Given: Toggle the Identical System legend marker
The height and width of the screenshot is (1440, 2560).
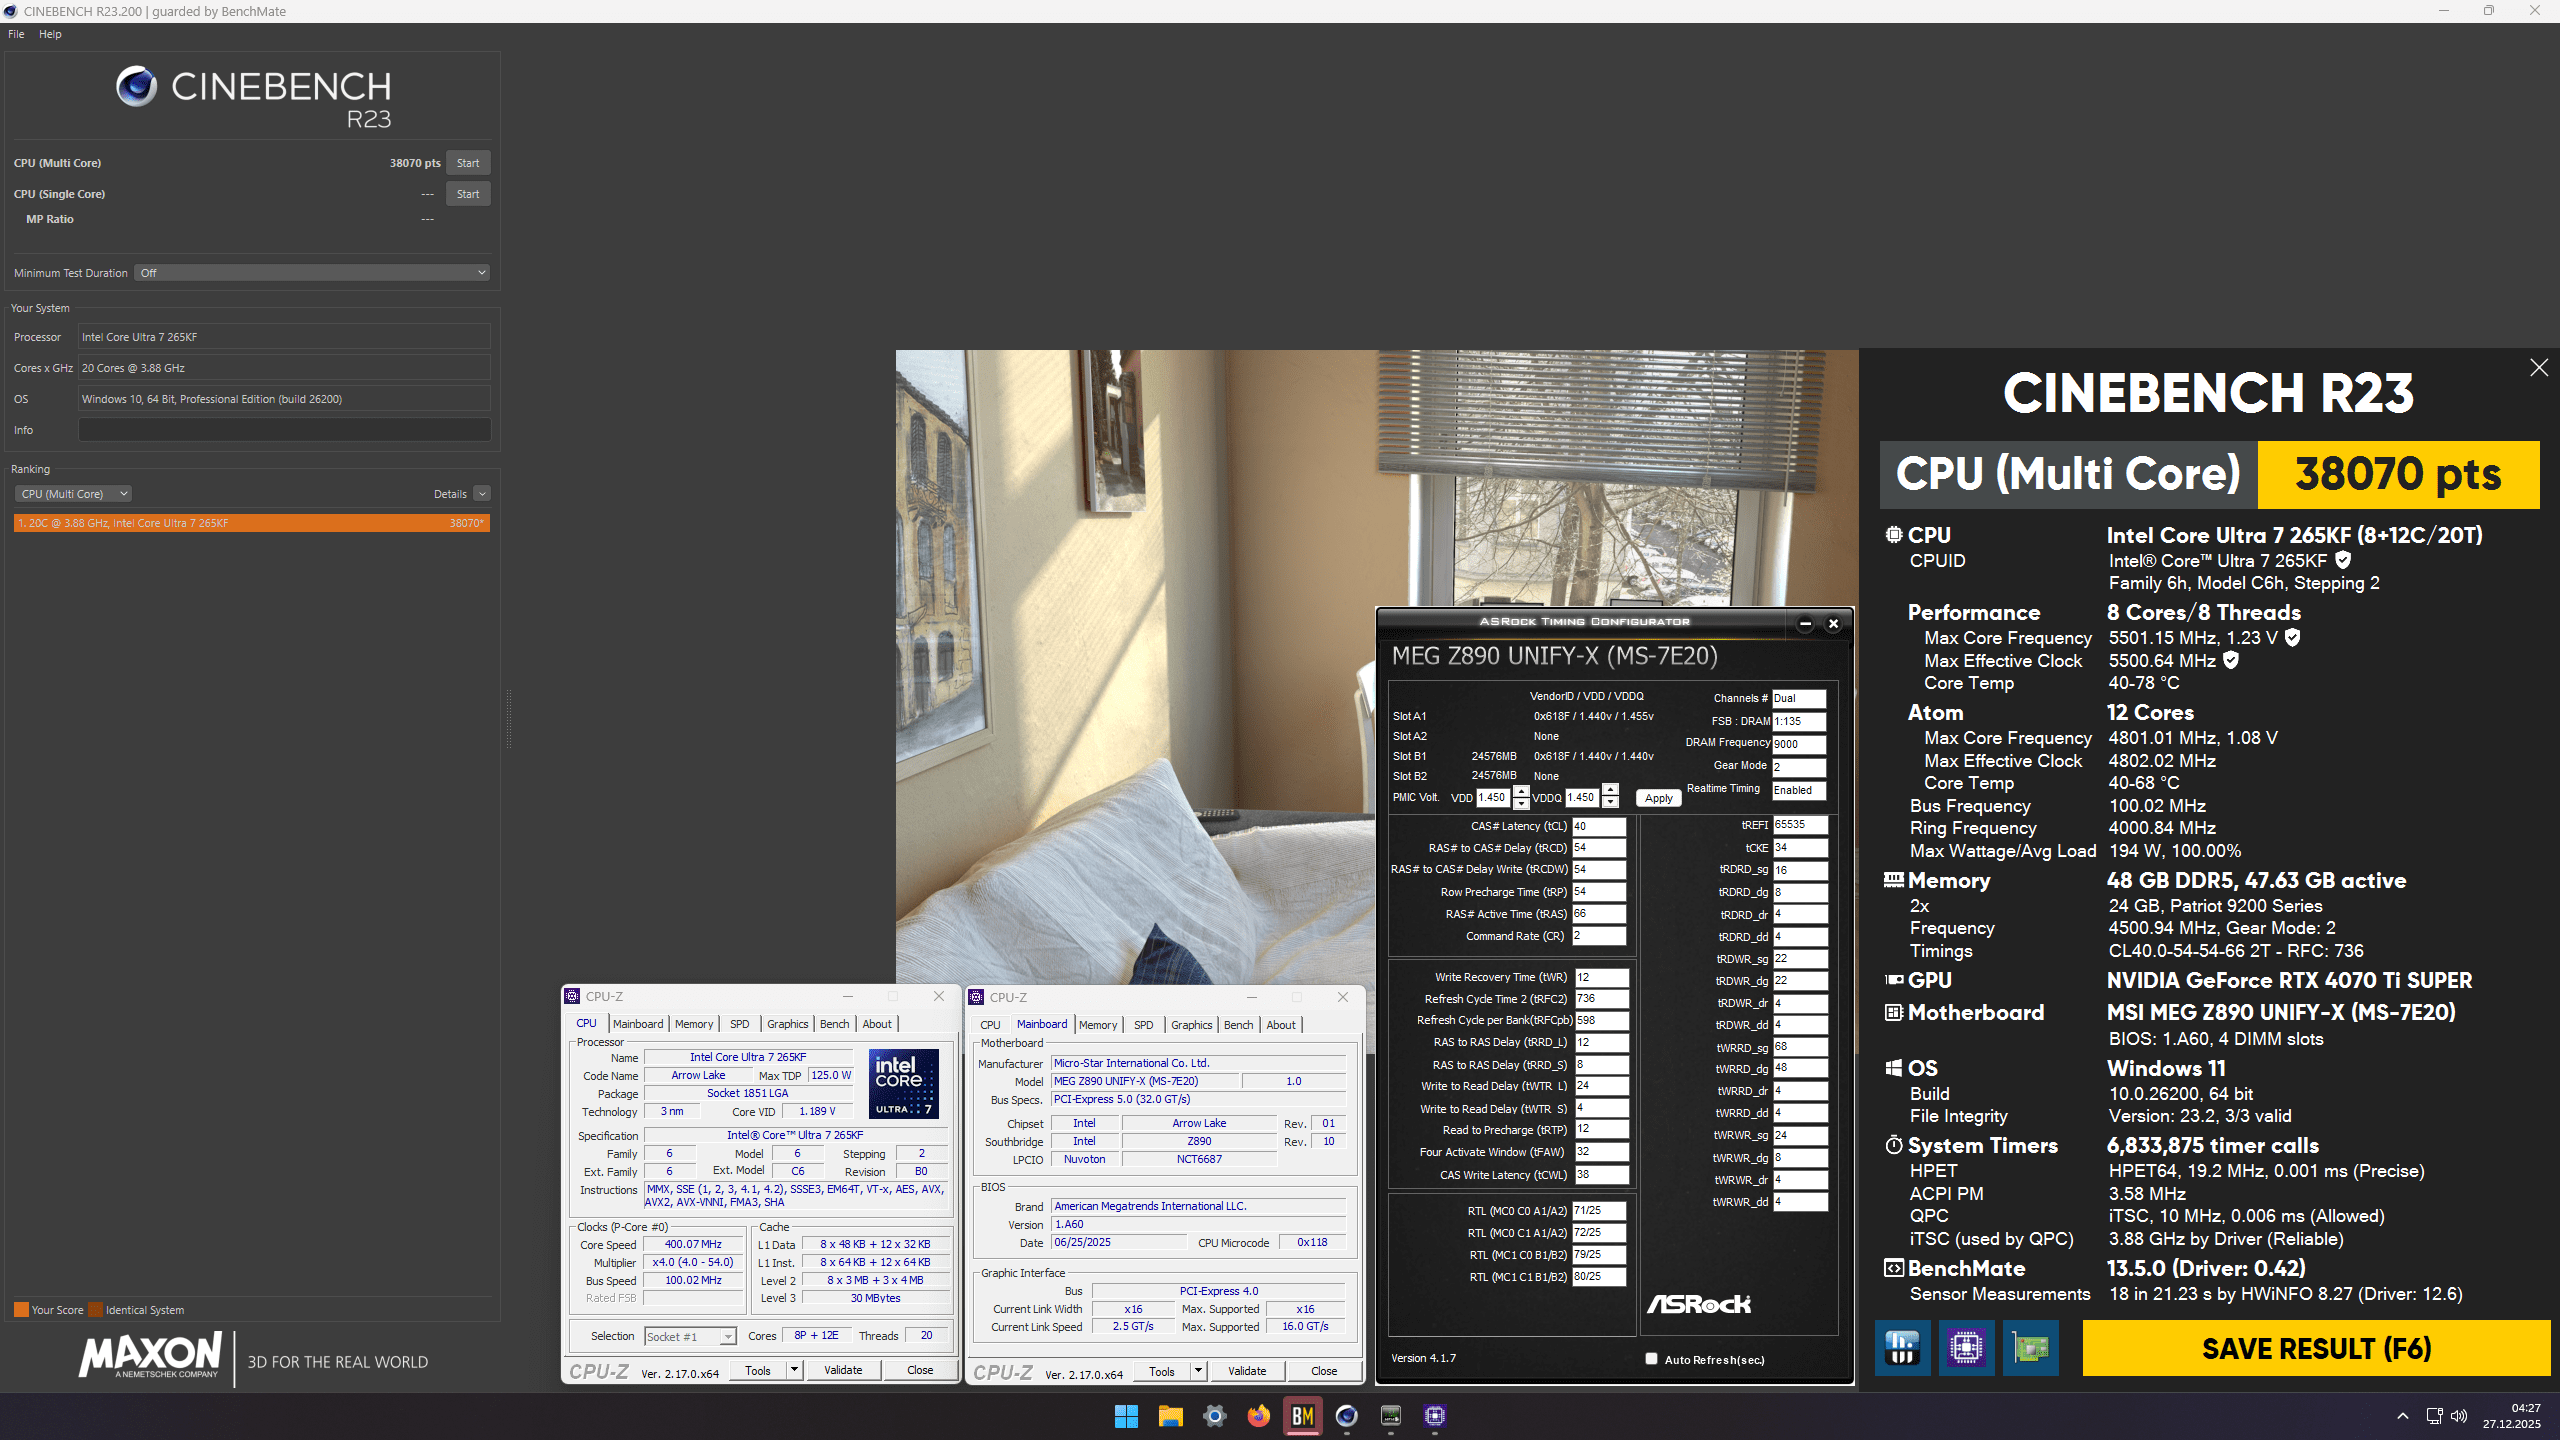Looking at the screenshot, I should (x=96, y=1308).
